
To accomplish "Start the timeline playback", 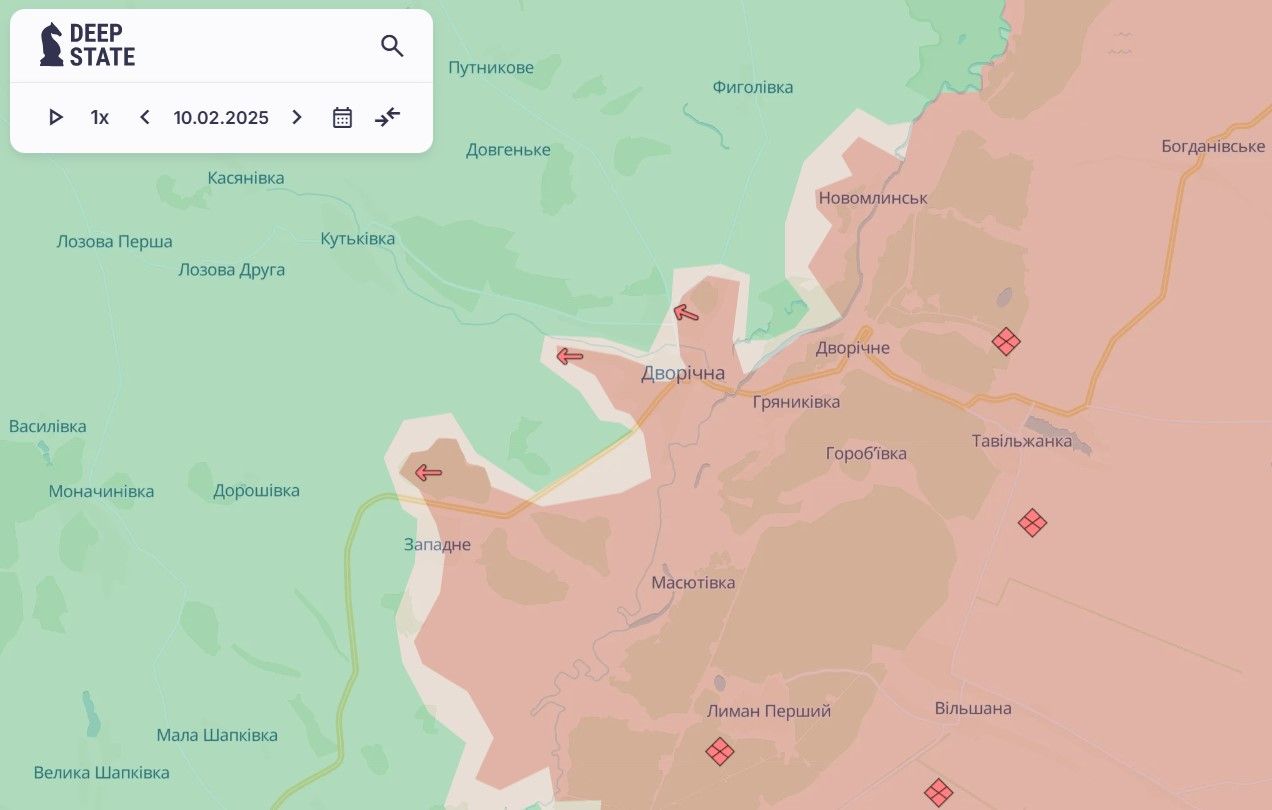I will 56,118.
